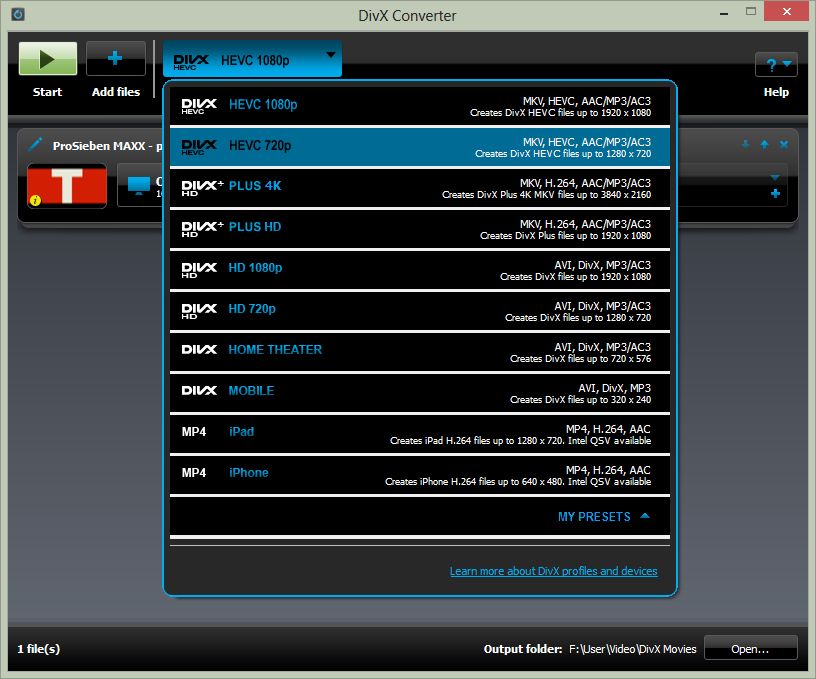The height and width of the screenshot is (679, 816).
Task: Choose the PLUS 4K profile
Action: [x=419, y=188]
